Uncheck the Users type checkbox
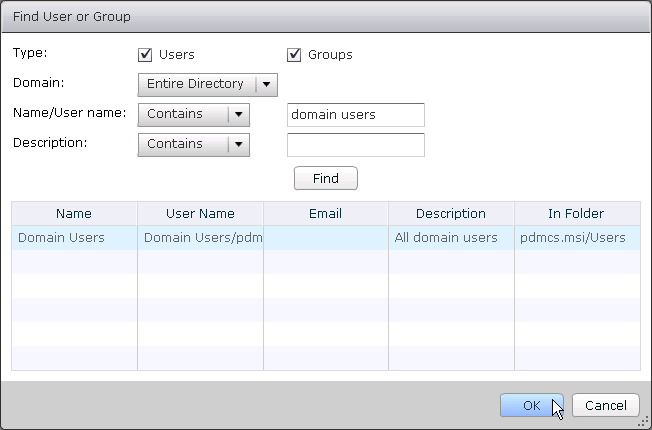652x430 pixels. point(145,54)
